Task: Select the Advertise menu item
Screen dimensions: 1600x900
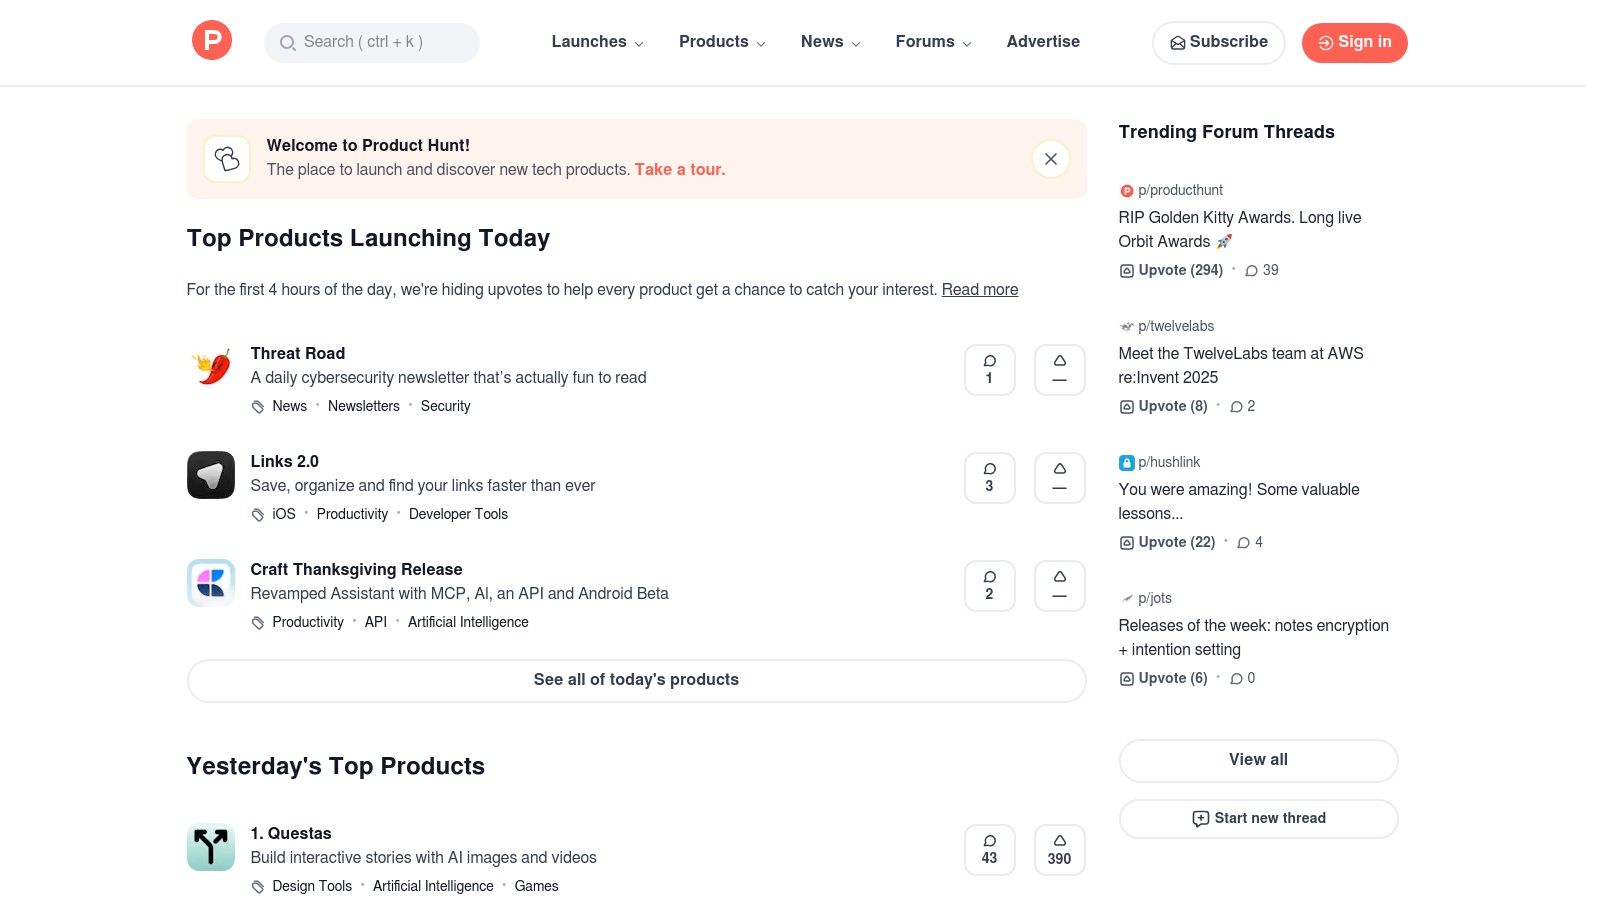Action: click(x=1043, y=42)
